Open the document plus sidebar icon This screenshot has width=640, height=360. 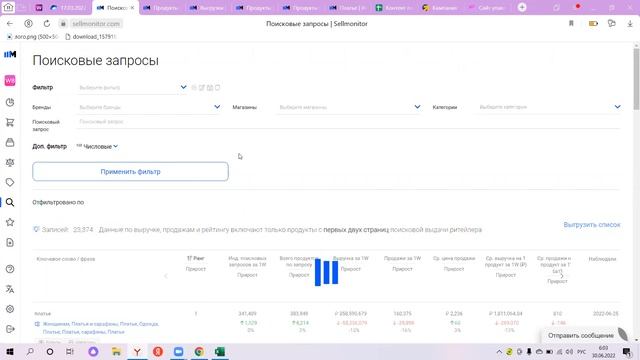click(x=10, y=243)
